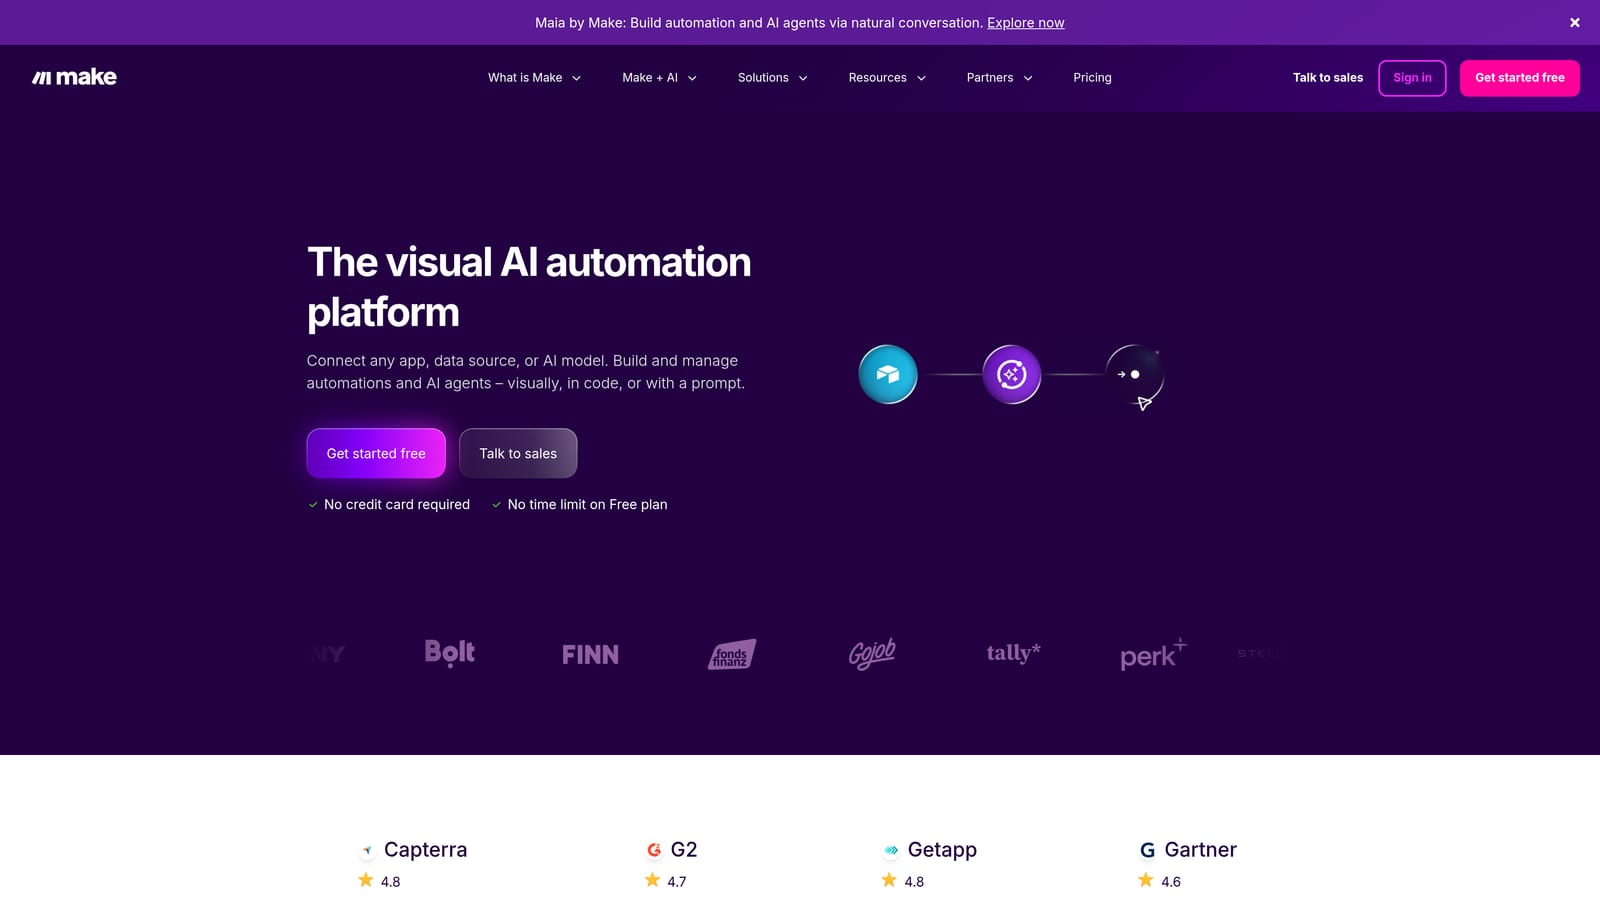Click the Gartner 4.6 rating star

[x=1146, y=880]
